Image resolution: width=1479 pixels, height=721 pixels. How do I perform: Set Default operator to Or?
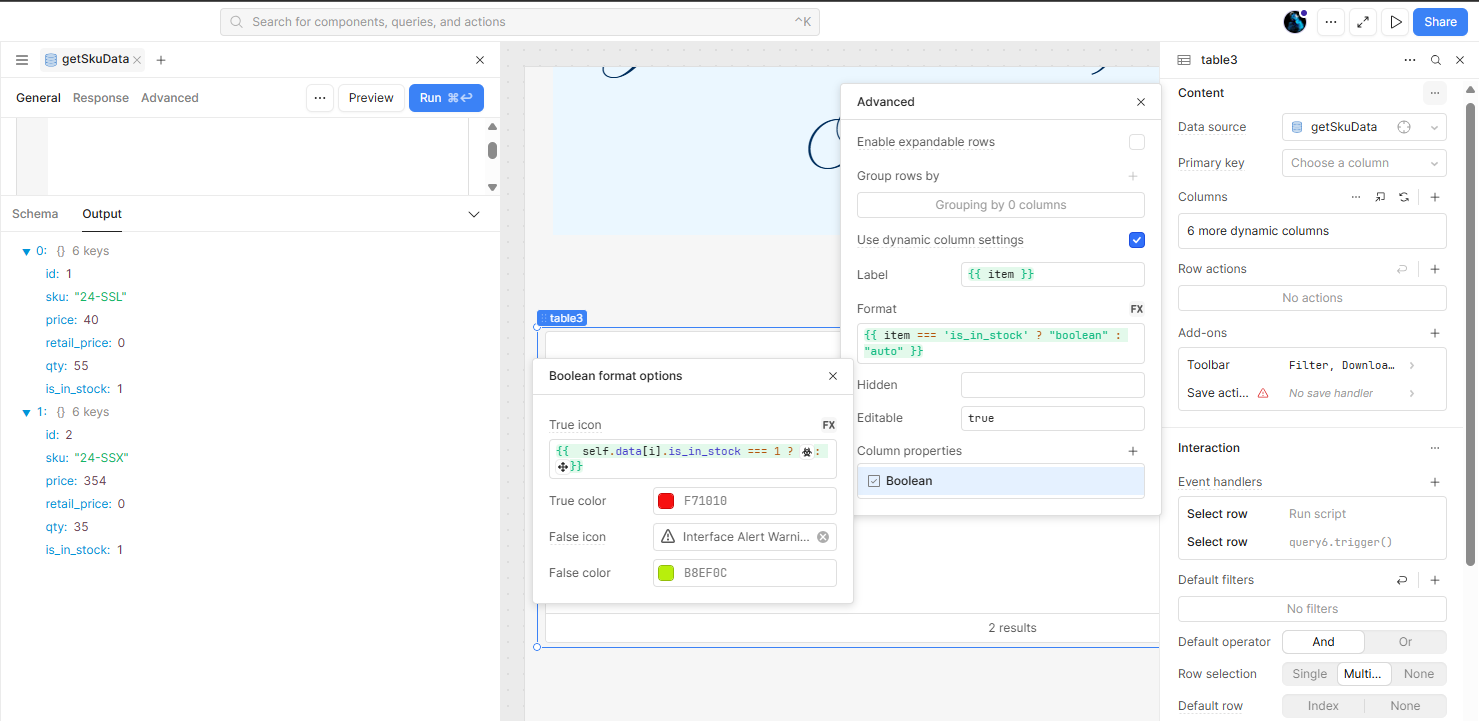click(x=1405, y=642)
